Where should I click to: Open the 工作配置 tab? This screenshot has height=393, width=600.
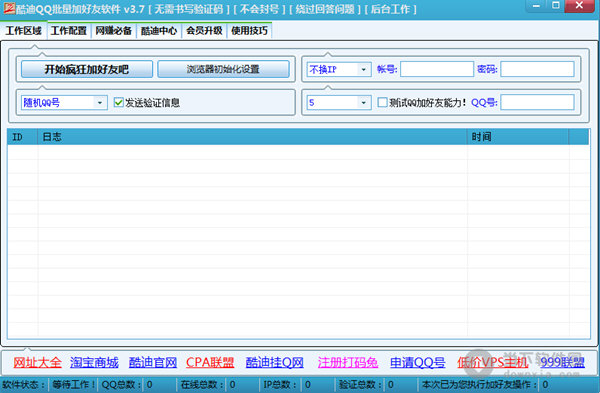pos(69,31)
